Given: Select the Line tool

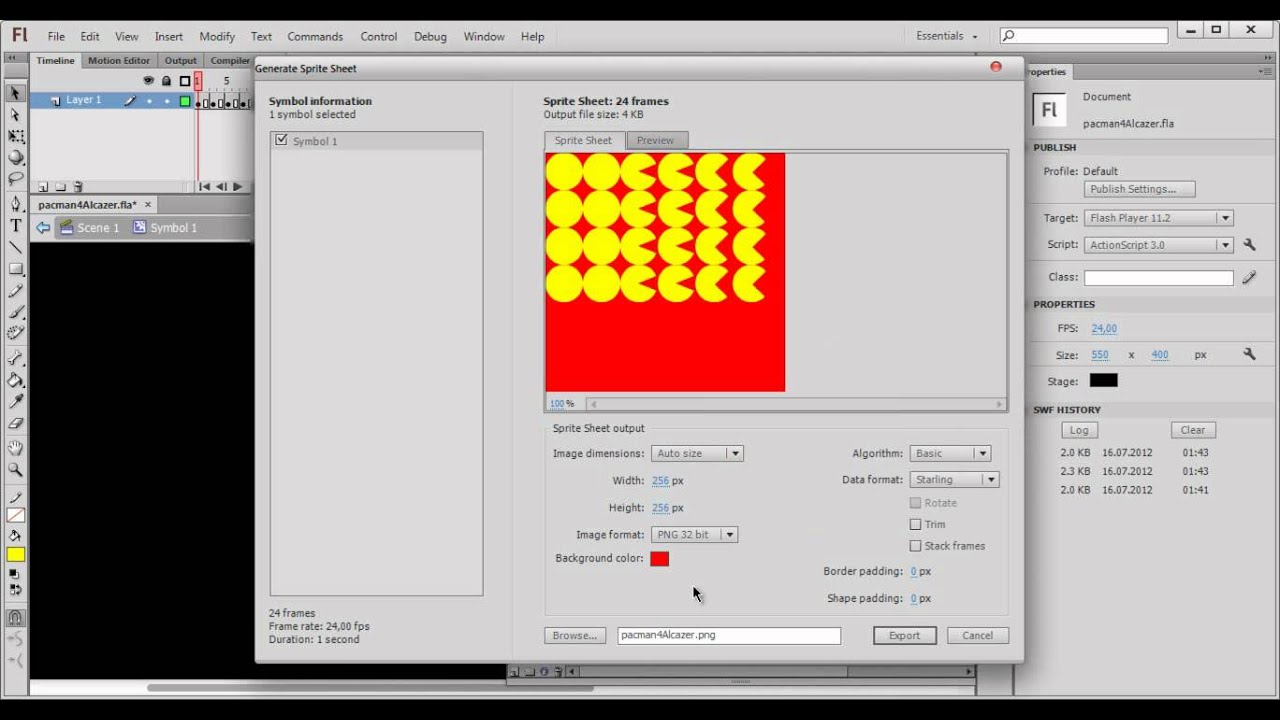Looking at the screenshot, I should tap(15, 247).
